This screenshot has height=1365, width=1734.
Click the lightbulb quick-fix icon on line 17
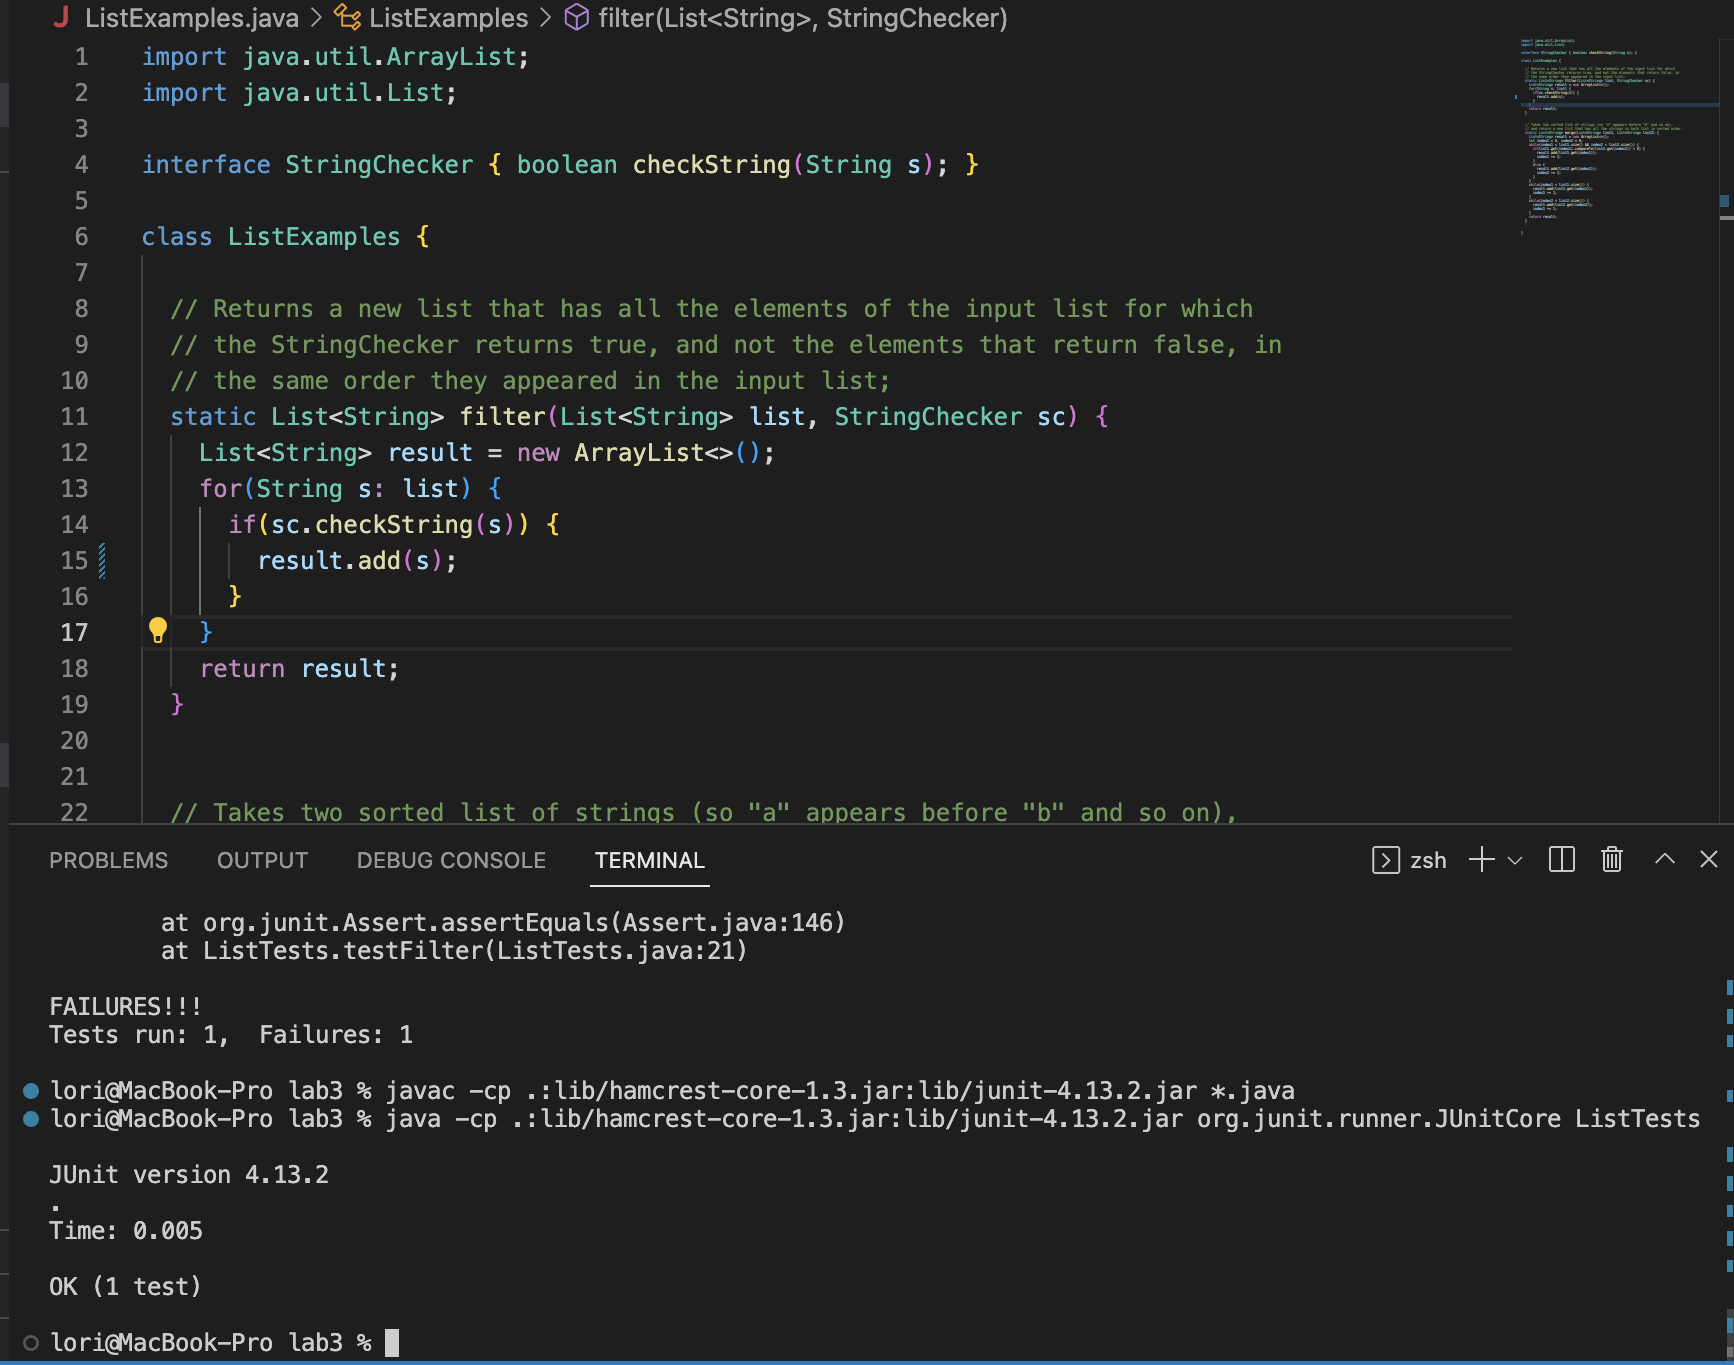[157, 630]
